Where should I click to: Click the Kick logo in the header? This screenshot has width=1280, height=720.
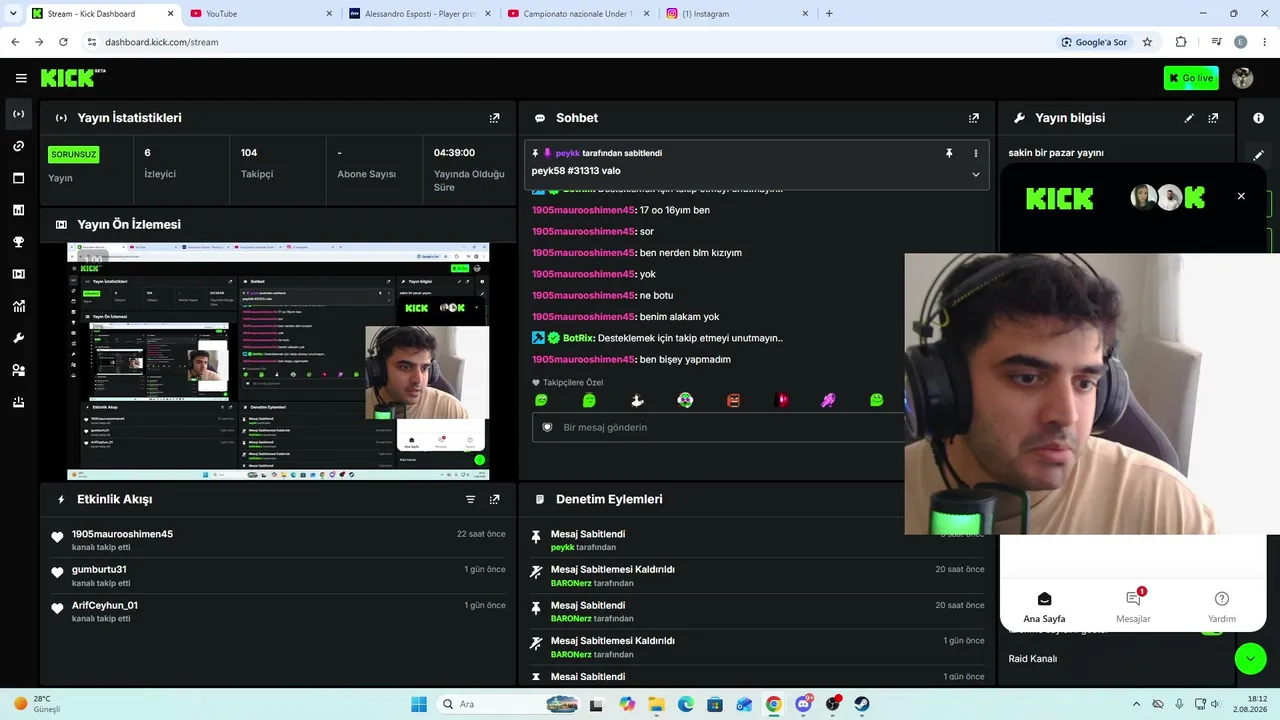pos(73,78)
